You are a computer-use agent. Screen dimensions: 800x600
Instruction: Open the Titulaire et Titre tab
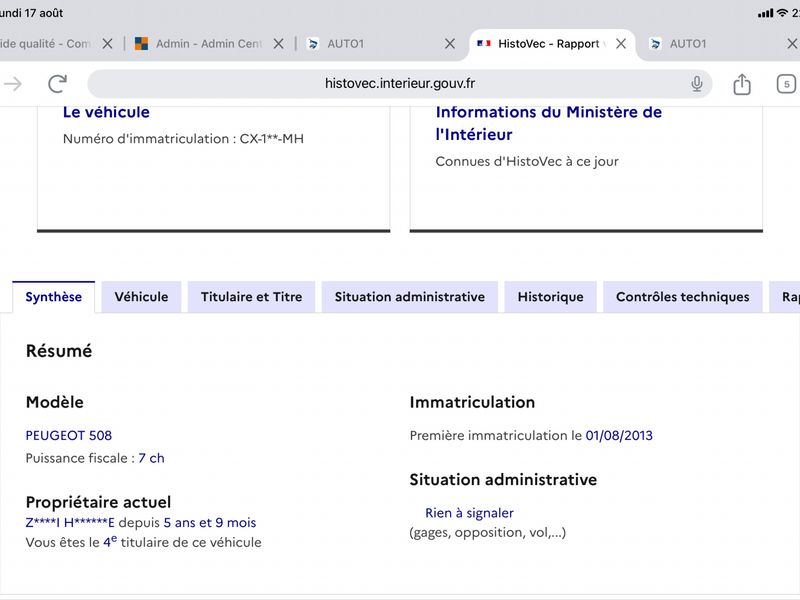coord(252,296)
